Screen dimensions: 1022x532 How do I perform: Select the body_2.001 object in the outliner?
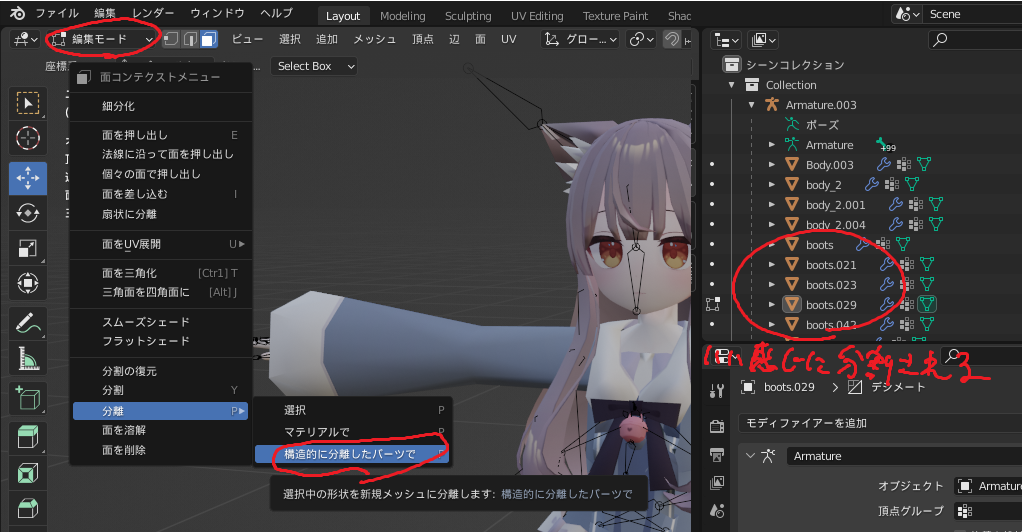pyautogui.click(x=835, y=205)
